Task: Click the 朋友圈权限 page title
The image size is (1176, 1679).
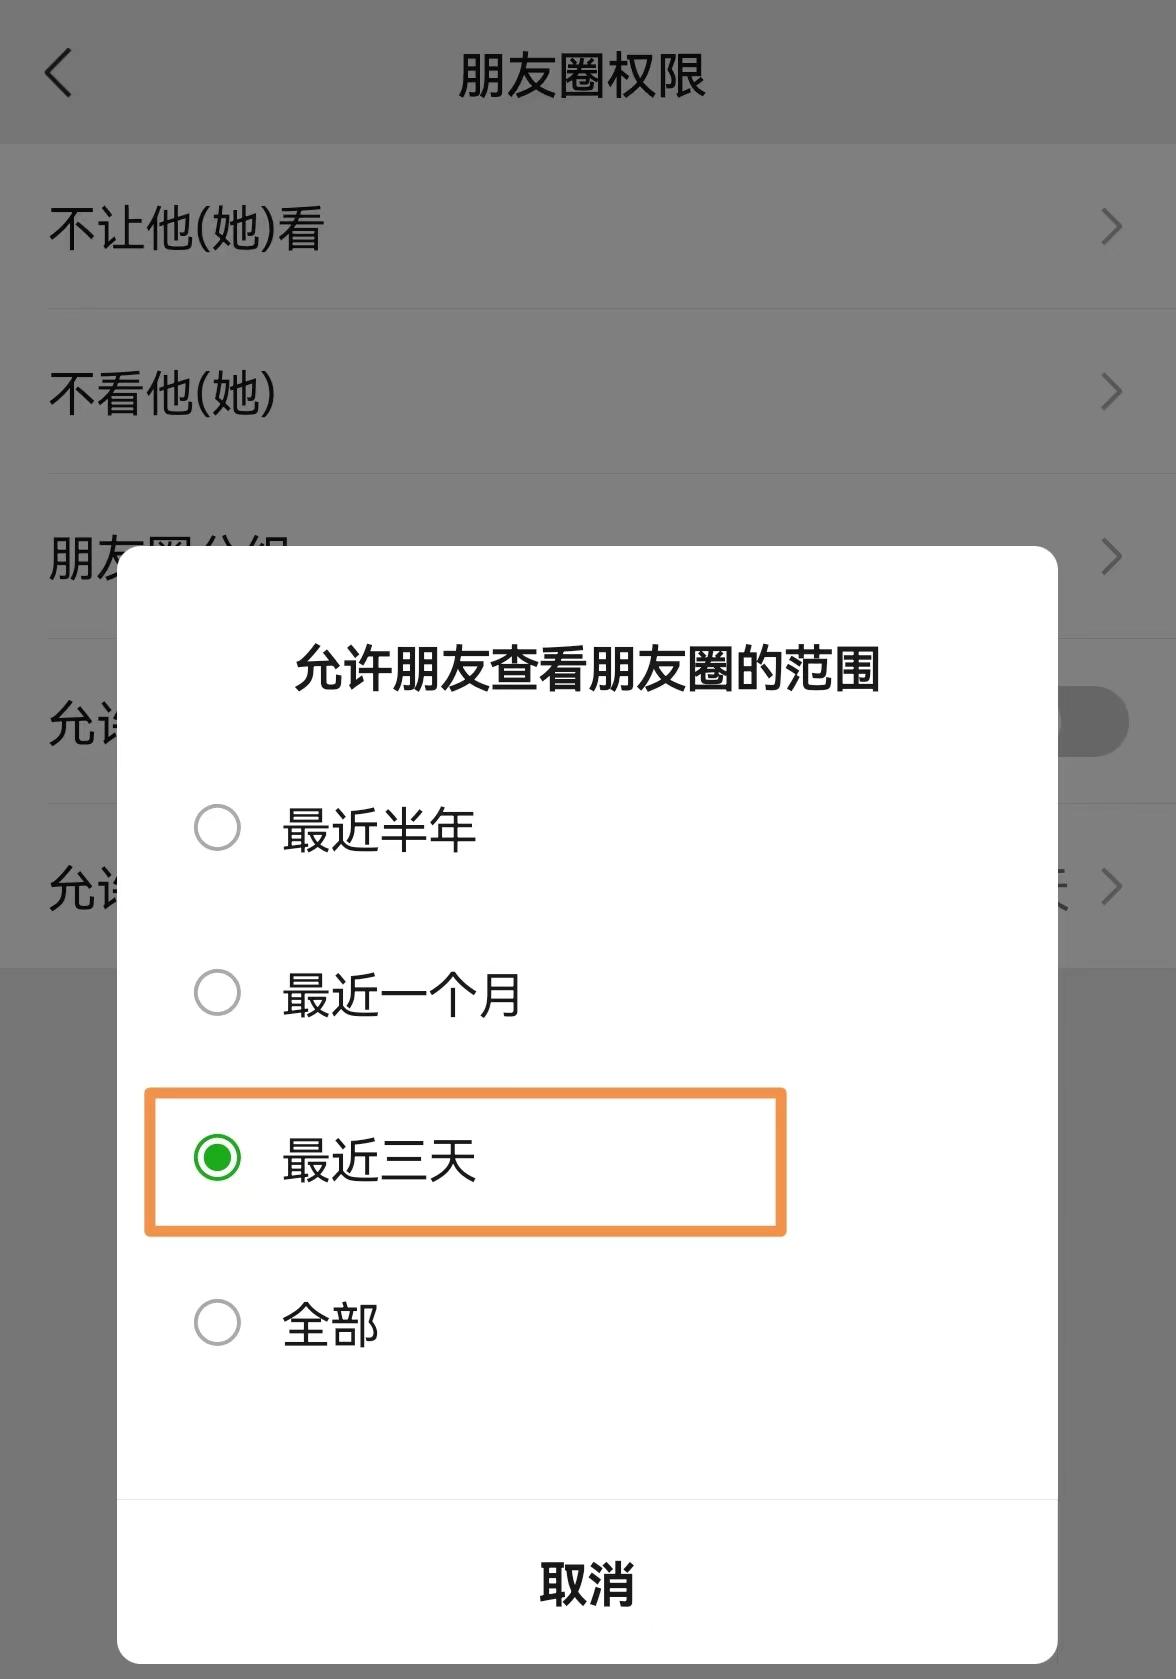Action: point(582,76)
